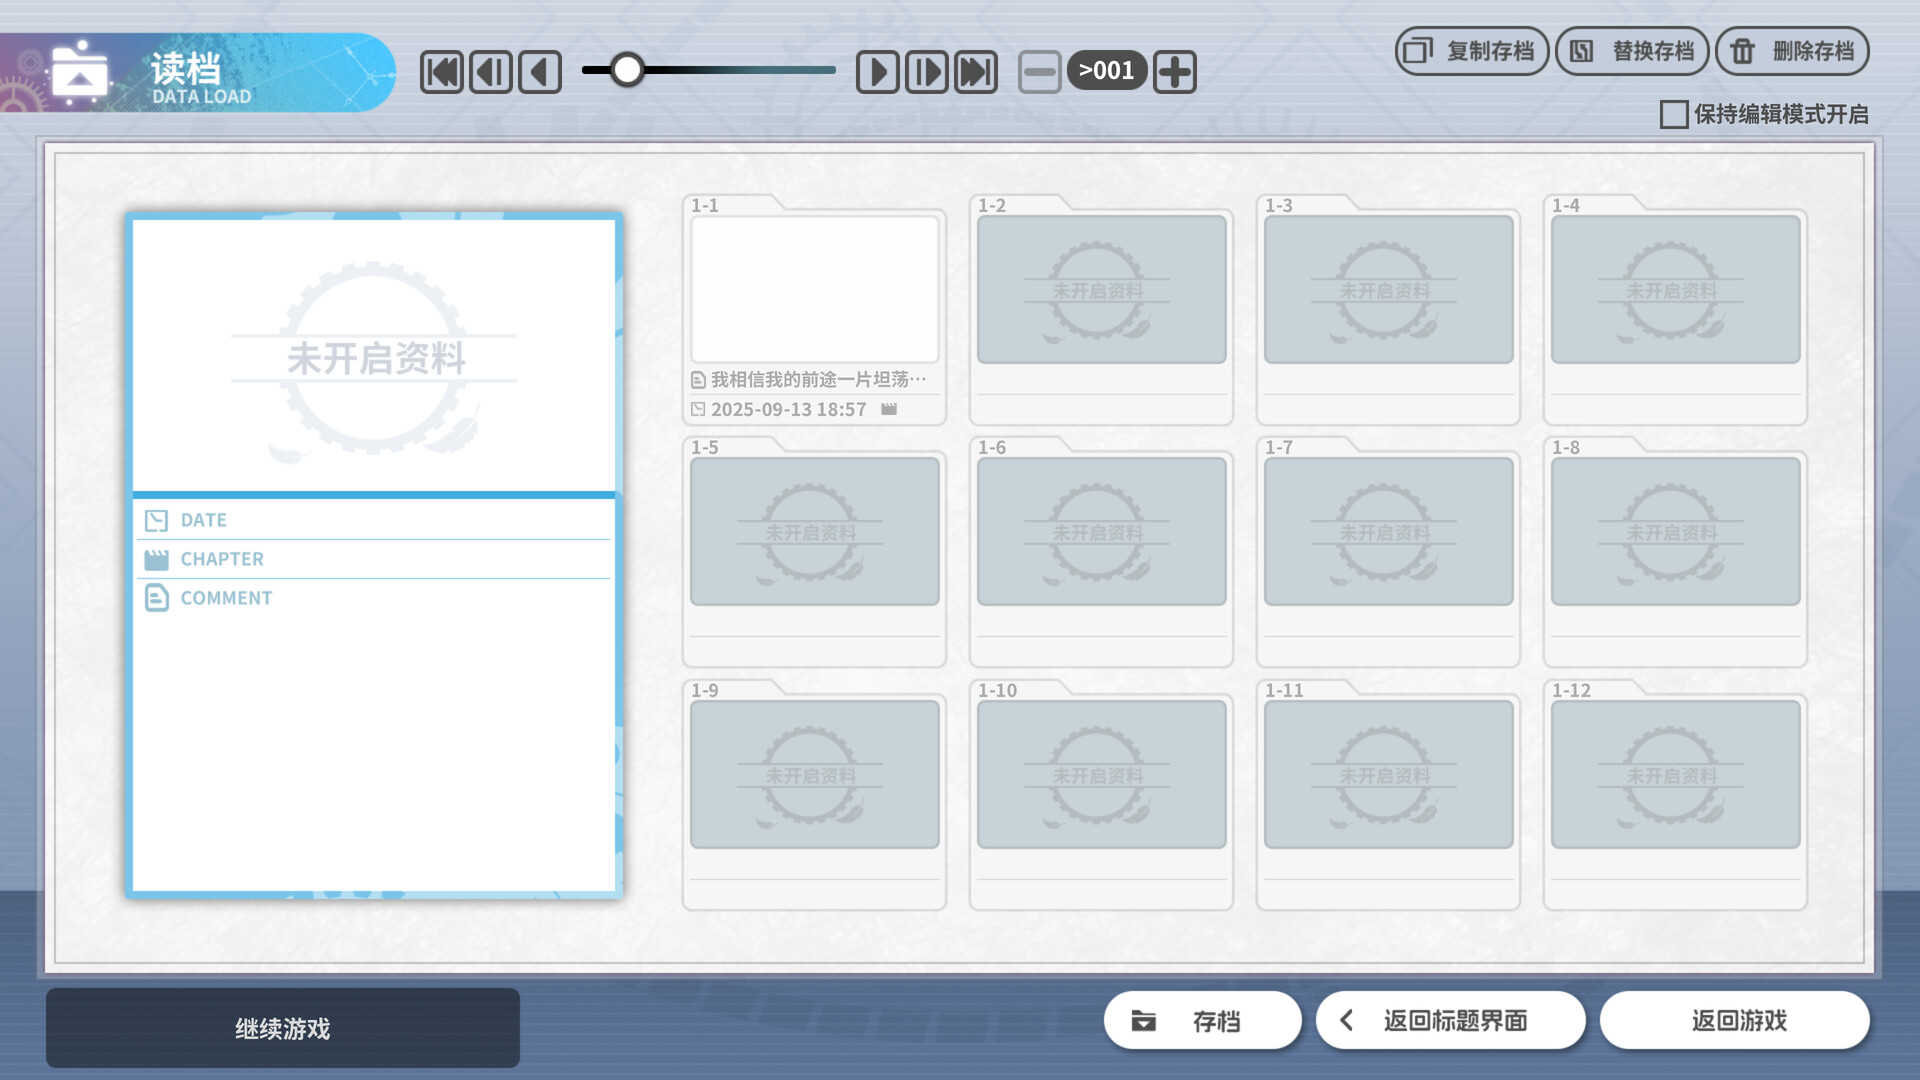Select the empty save slot 1-7
The width and height of the screenshot is (1920, 1080).
1388,531
